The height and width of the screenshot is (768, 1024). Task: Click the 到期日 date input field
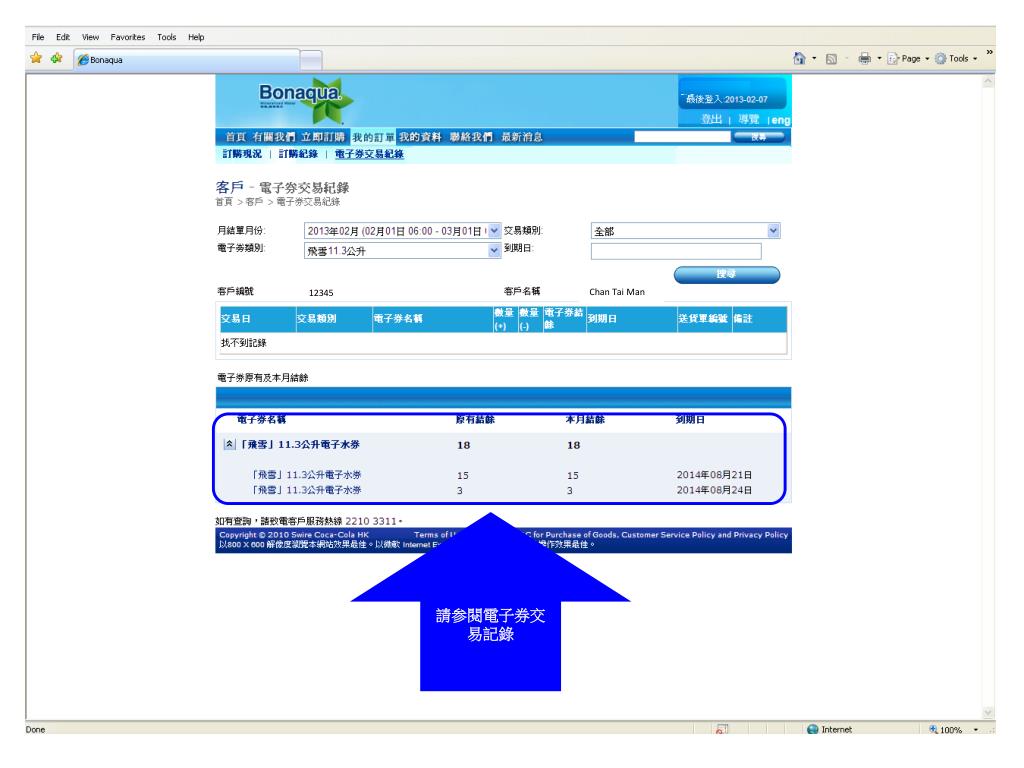(676, 251)
